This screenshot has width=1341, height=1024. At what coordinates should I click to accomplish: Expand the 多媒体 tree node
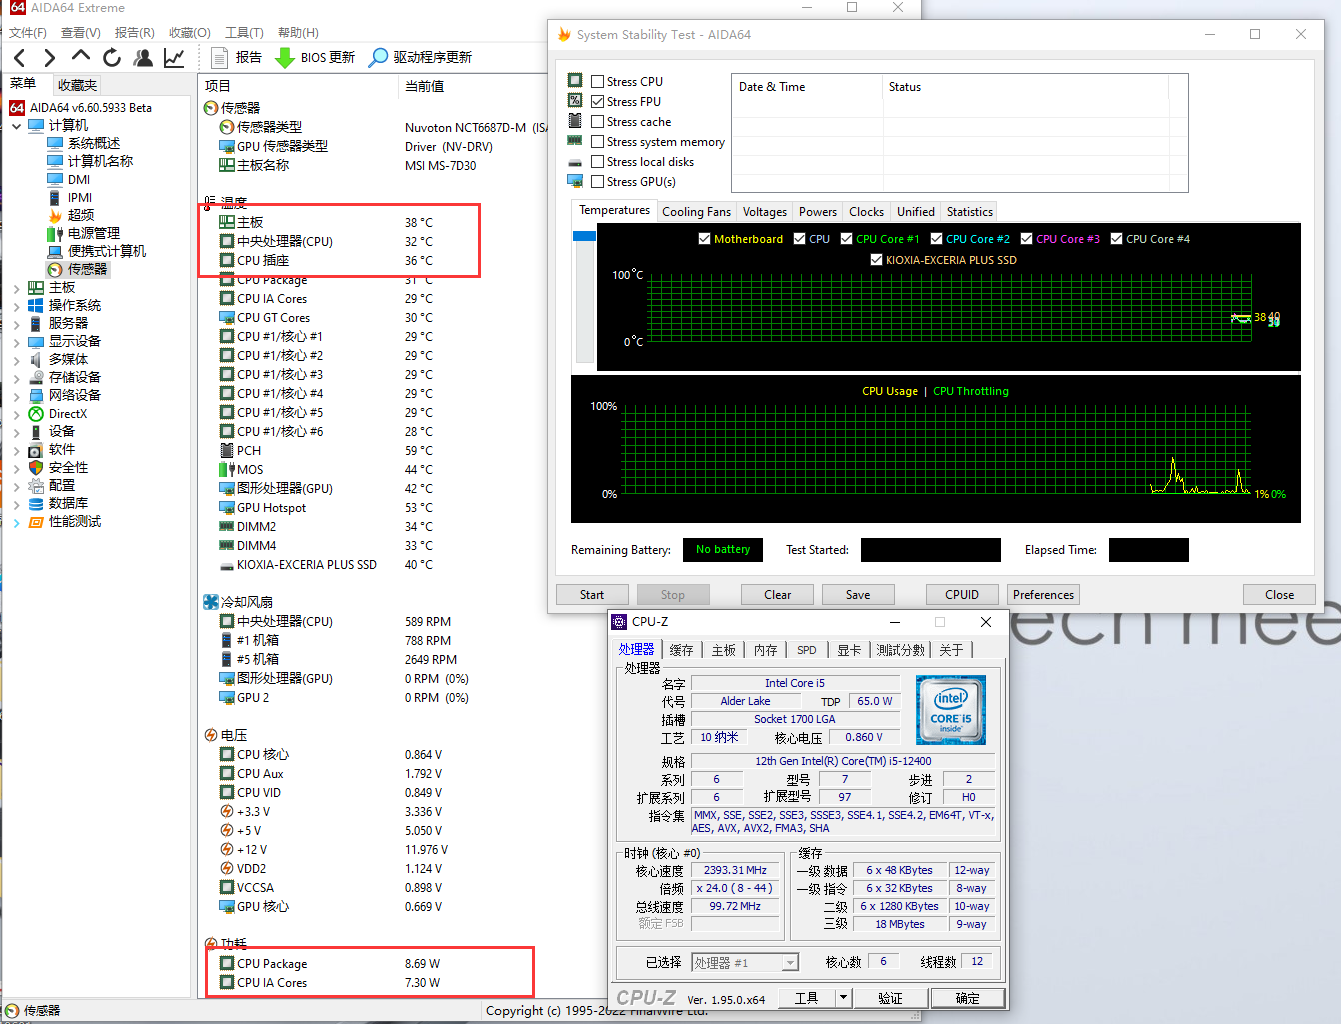pos(16,360)
